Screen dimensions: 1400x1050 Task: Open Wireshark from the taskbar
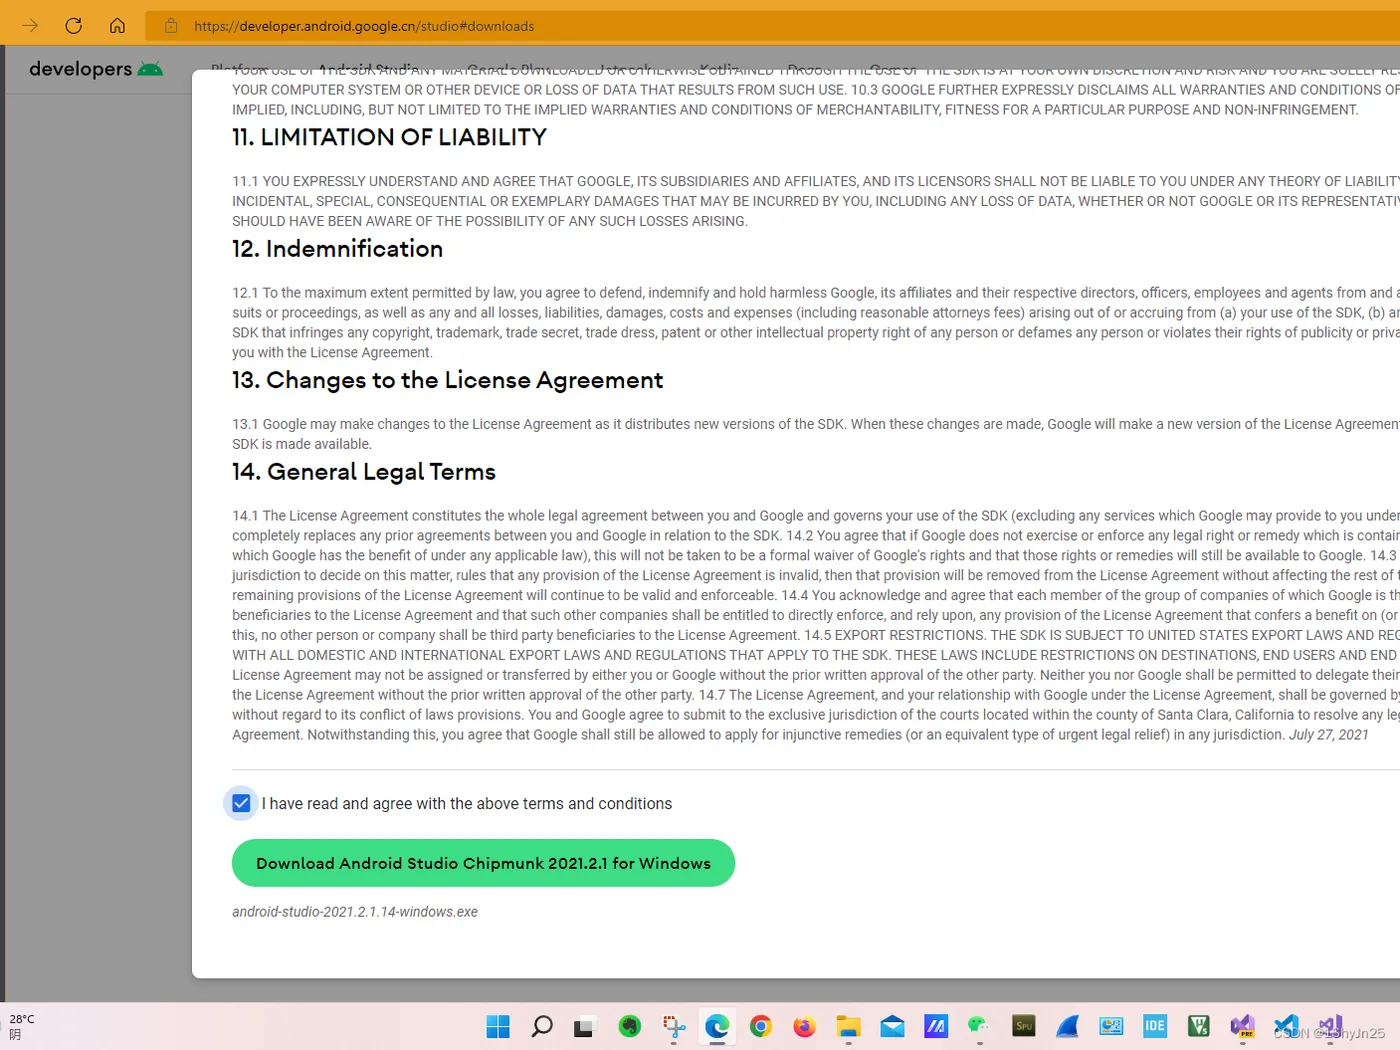[1067, 1026]
